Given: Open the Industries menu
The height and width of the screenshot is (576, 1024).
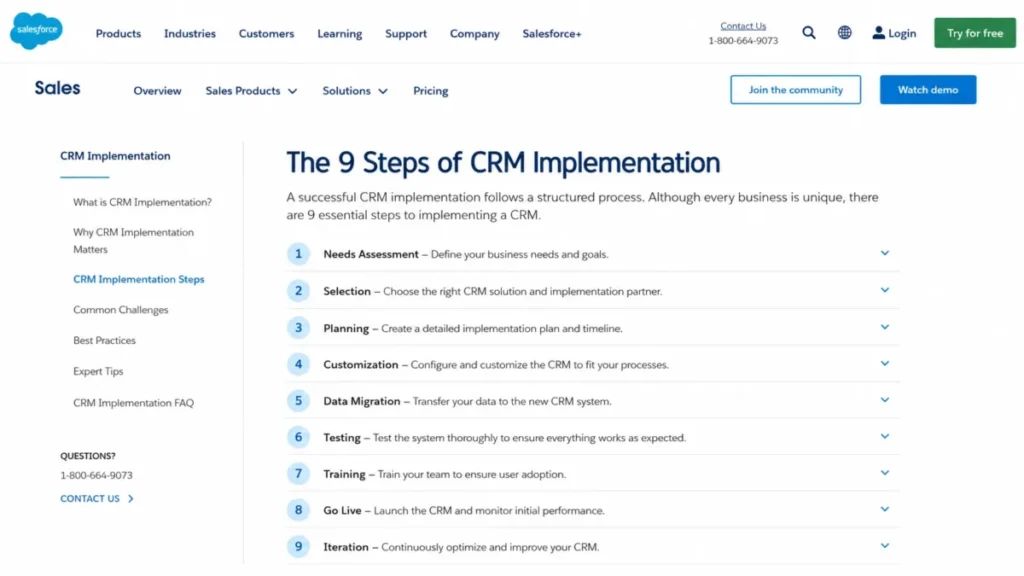Looking at the screenshot, I should point(189,33).
